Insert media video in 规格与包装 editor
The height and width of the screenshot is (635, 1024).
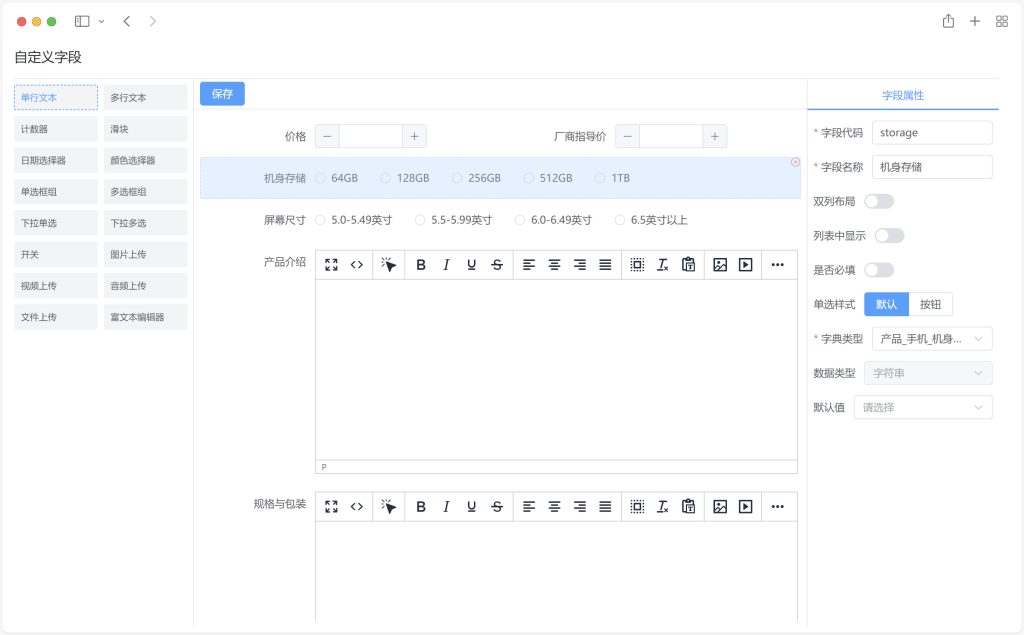[x=745, y=507]
